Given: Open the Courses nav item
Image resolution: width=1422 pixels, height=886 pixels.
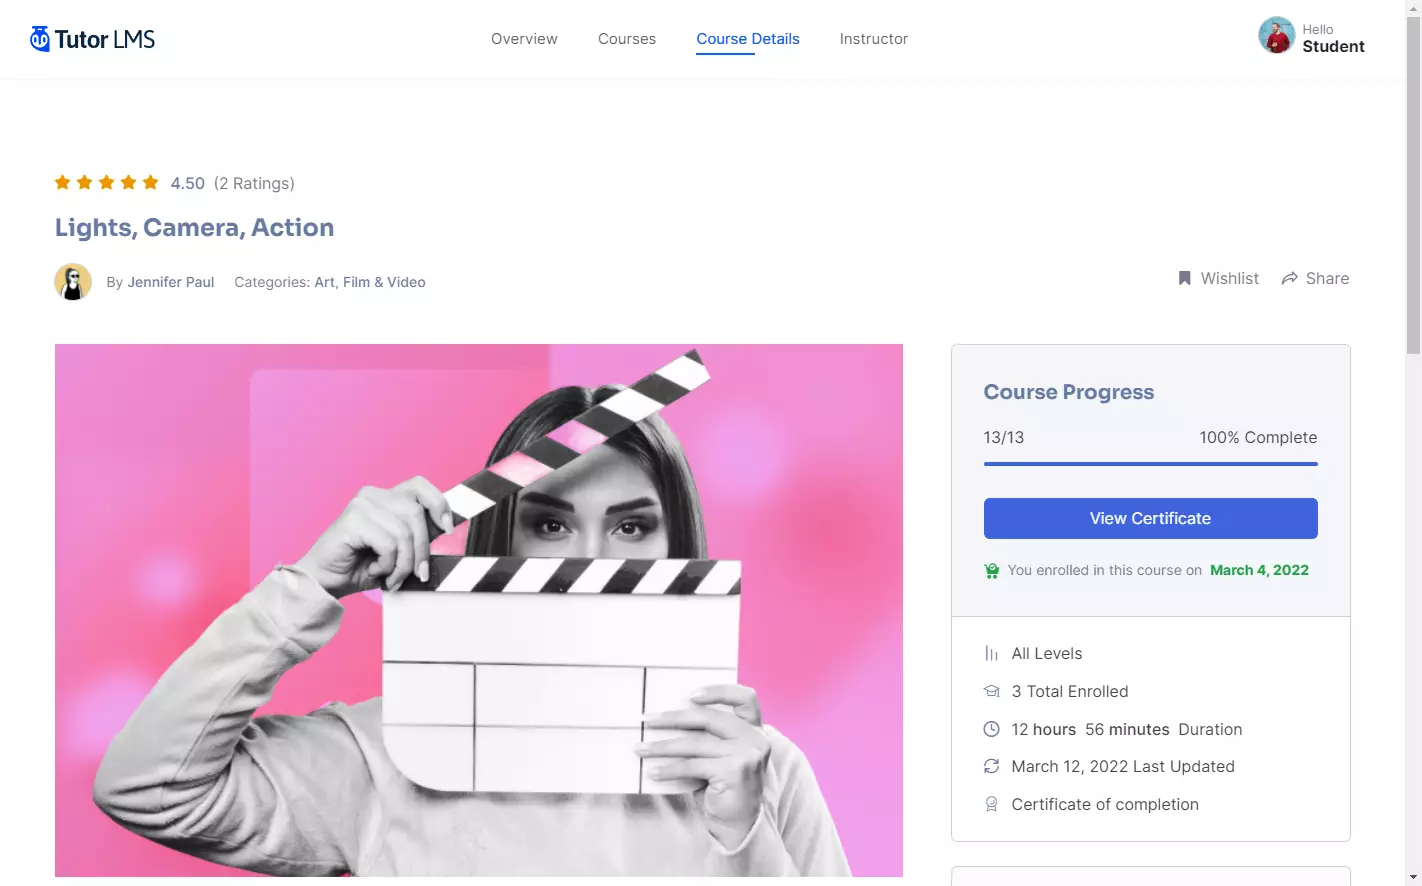Looking at the screenshot, I should coord(627,39).
